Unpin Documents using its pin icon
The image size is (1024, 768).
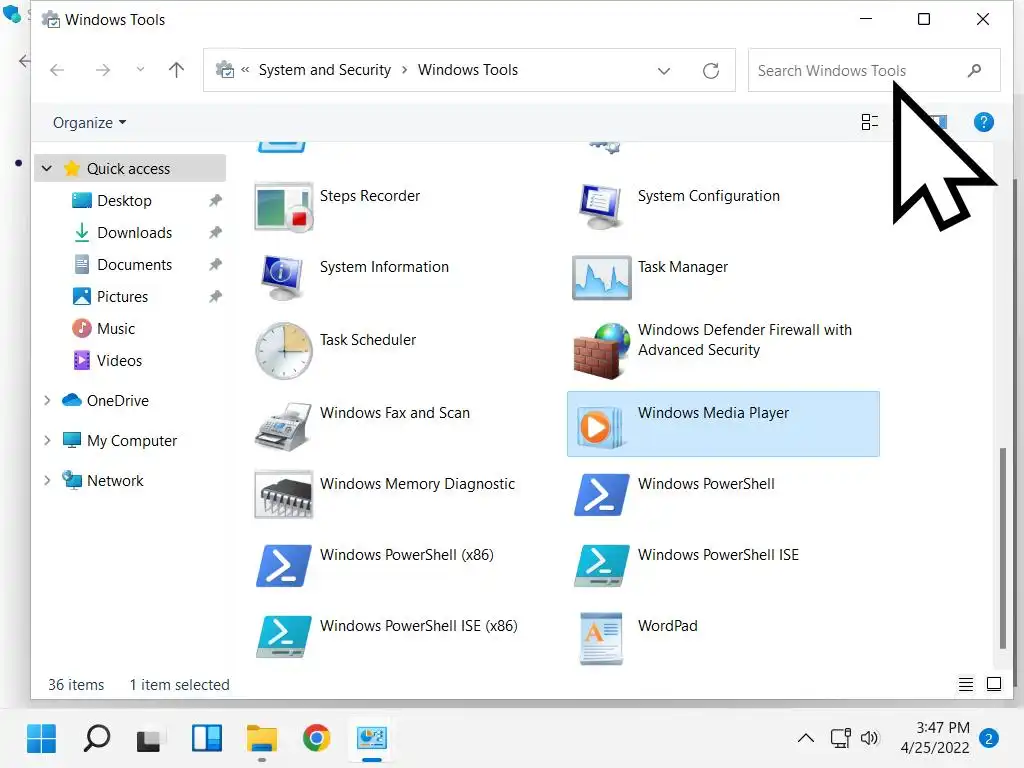216,264
